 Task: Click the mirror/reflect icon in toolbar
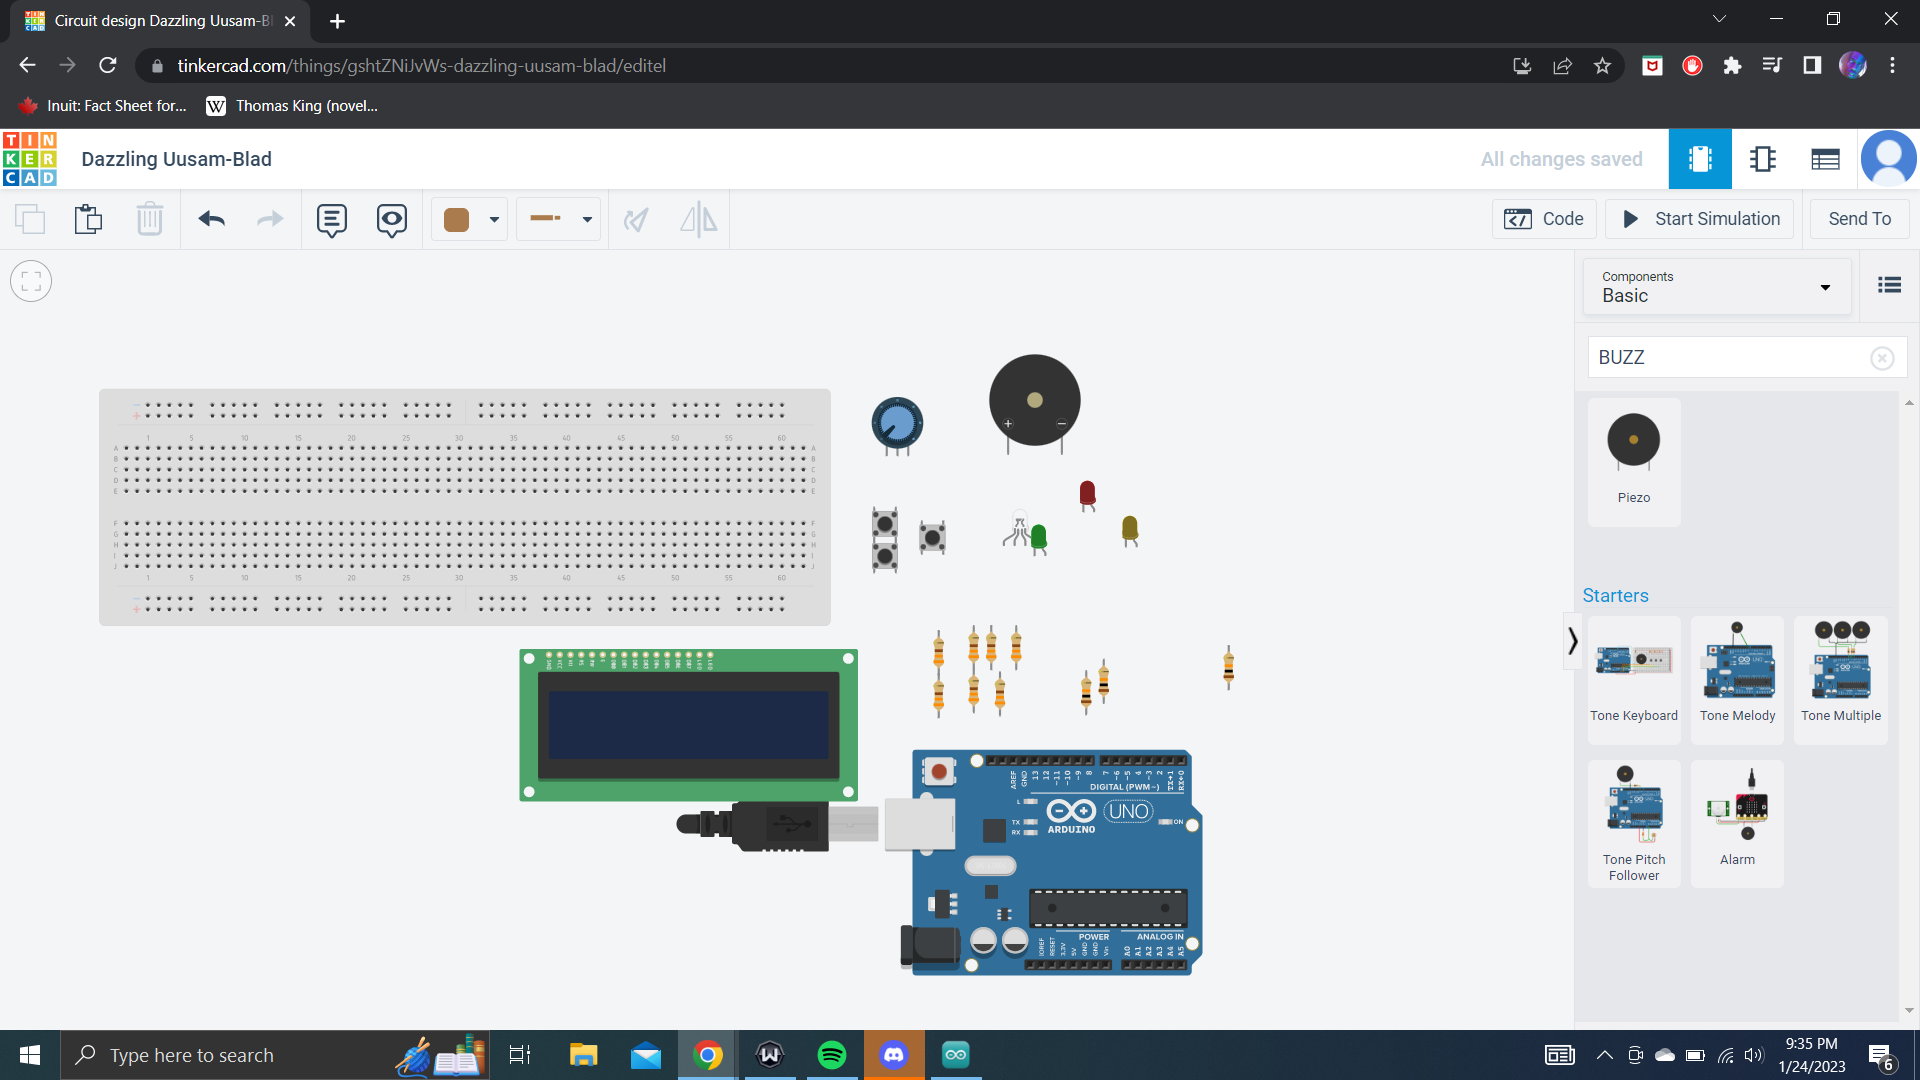(700, 219)
